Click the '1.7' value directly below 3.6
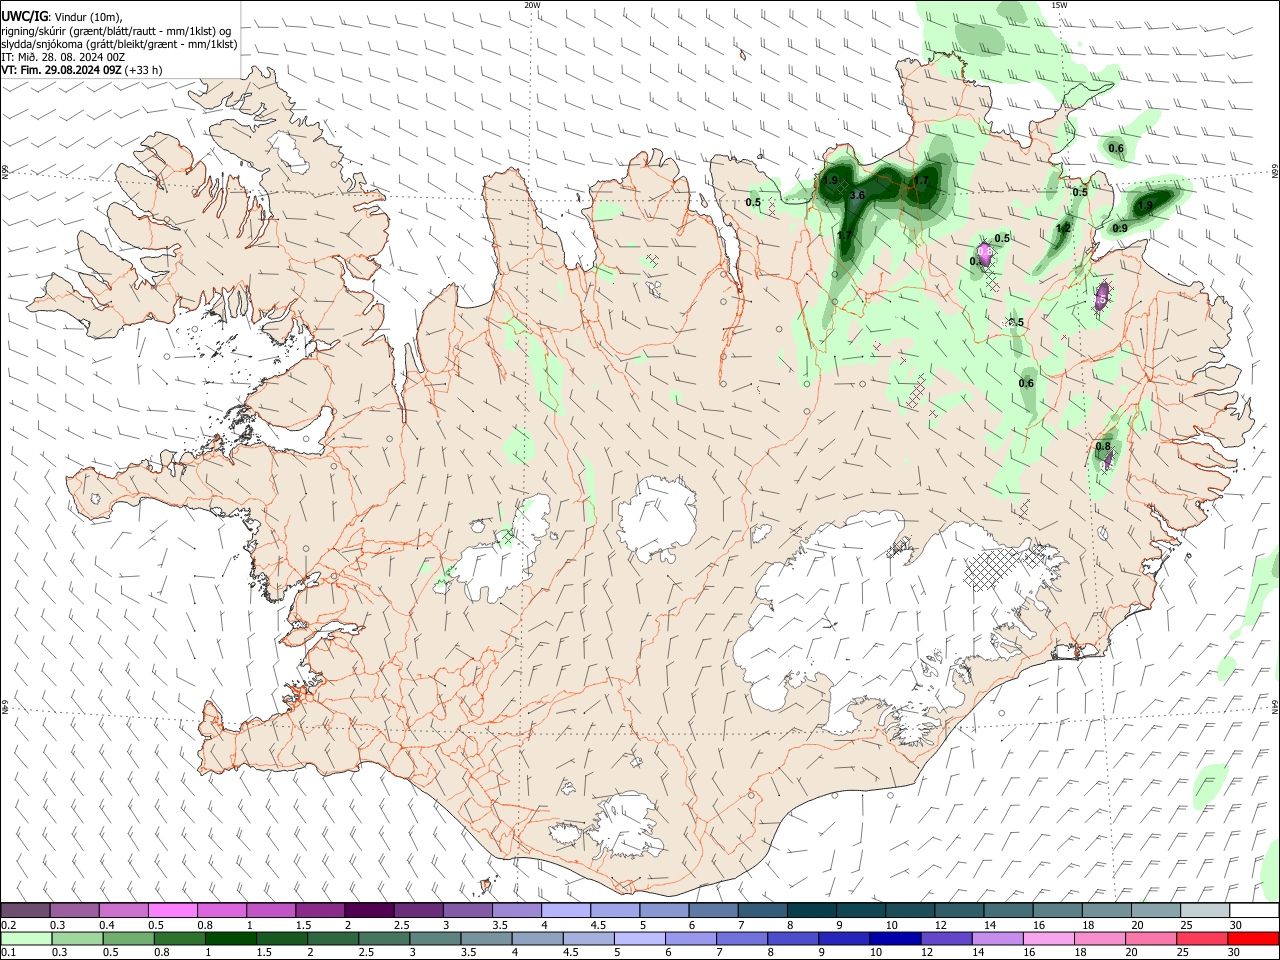Screen dimensions: 1280x960 (845, 235)
